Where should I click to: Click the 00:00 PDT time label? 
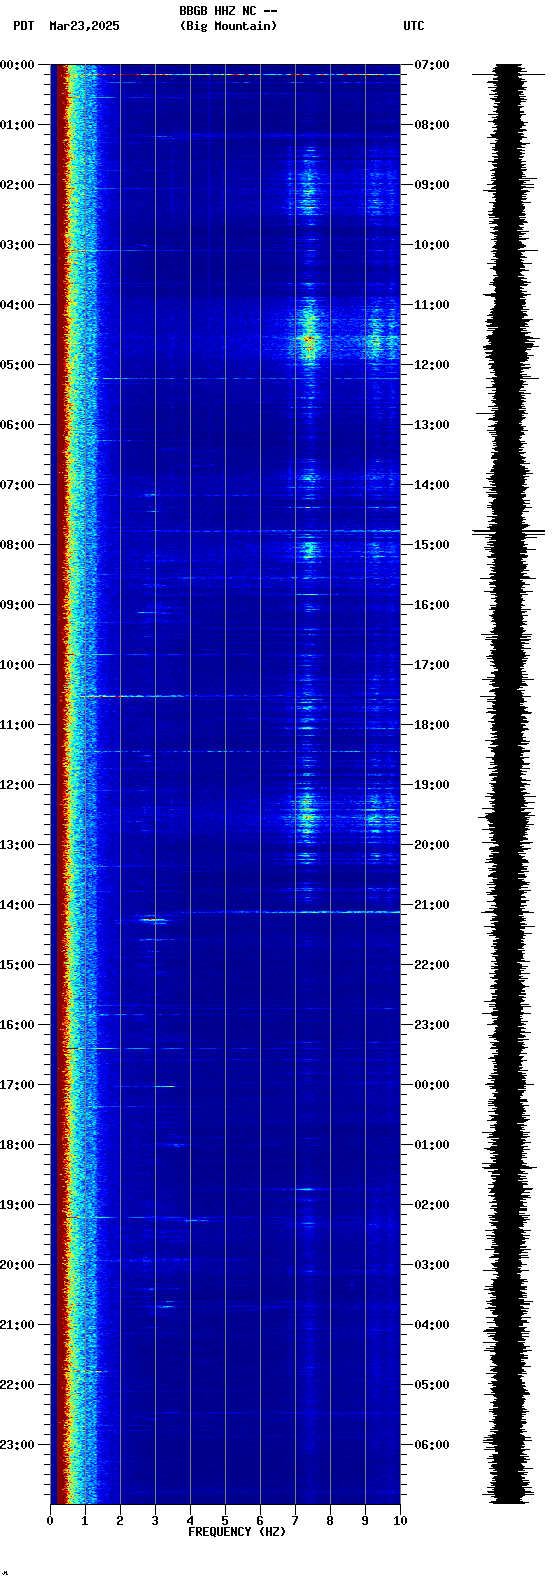click(17, 65)
